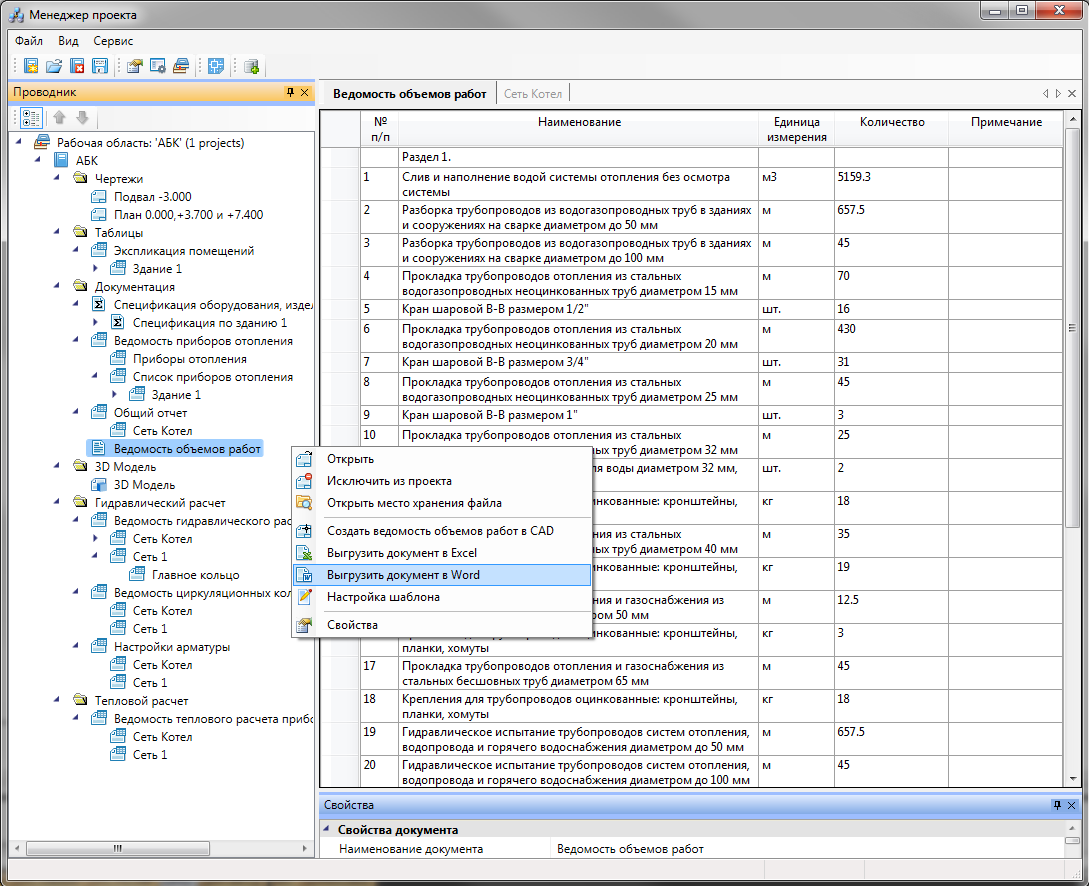Toggle pin on the Проводник panel

point(290,92)
